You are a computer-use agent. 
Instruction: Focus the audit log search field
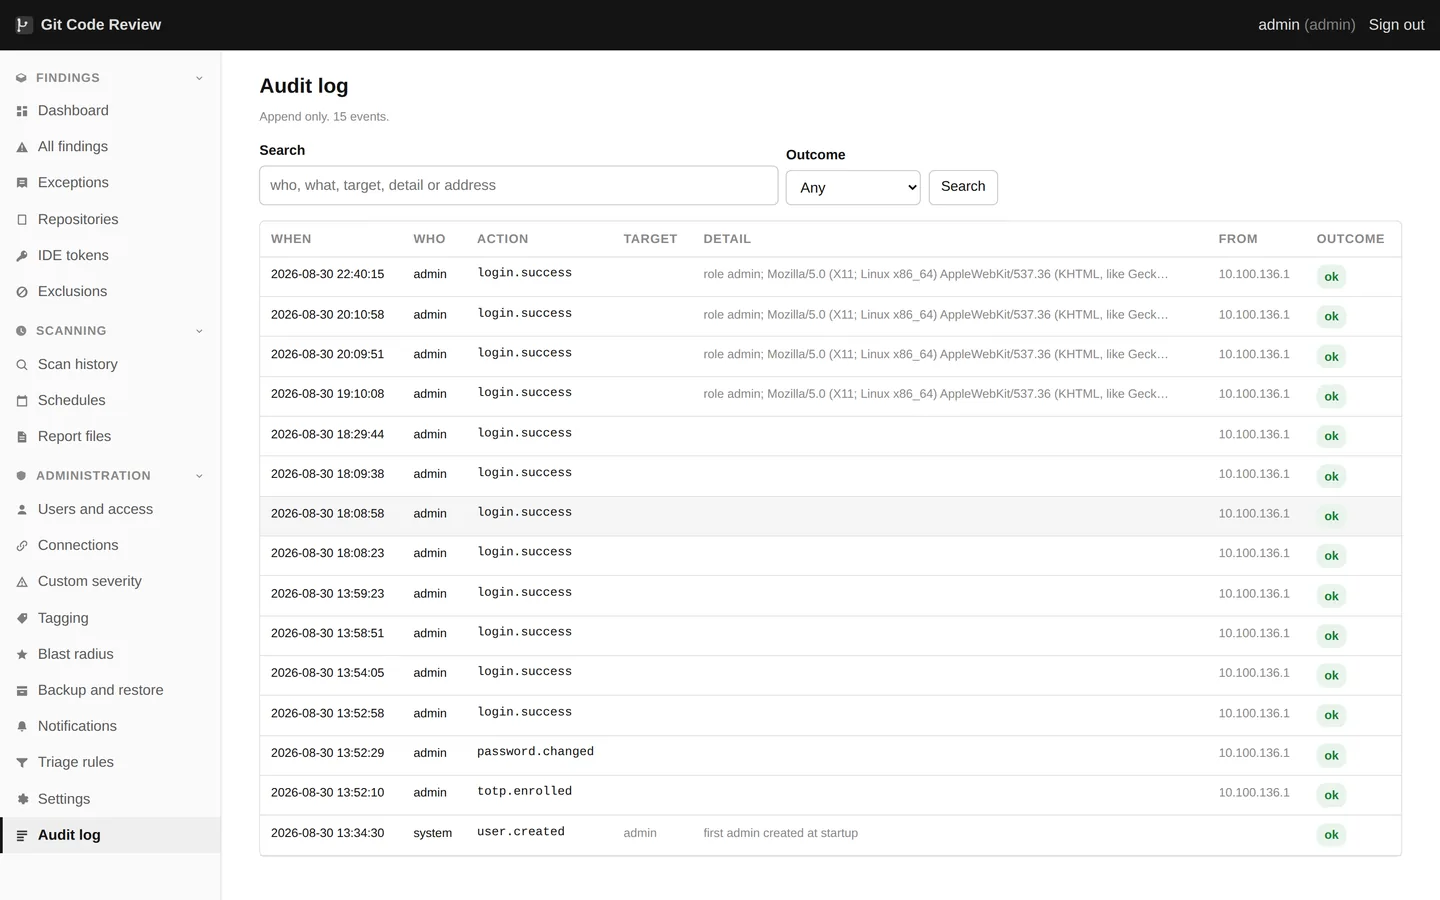click(518, 185)
